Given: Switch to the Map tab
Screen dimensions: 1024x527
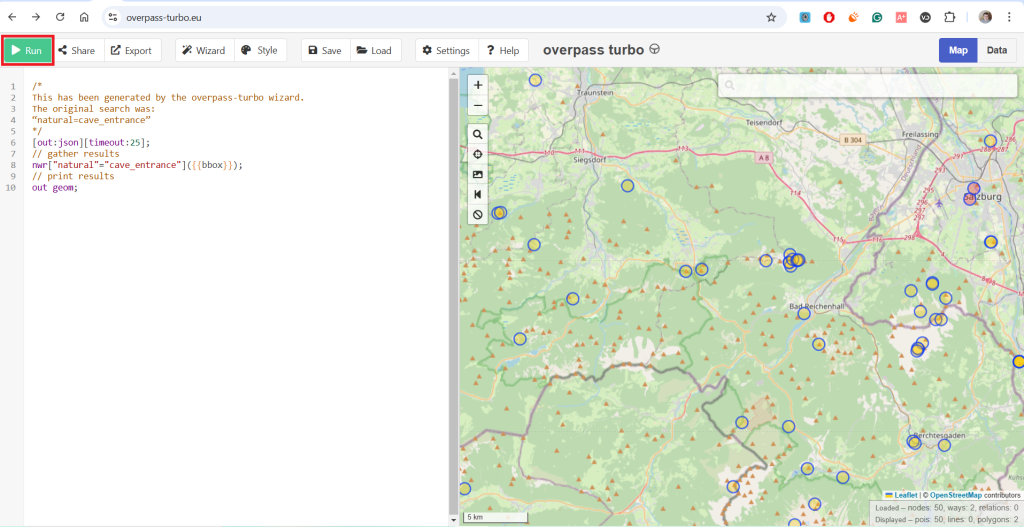Looking at the screenshot, I should pyautogui.click(x=958, y=50).
